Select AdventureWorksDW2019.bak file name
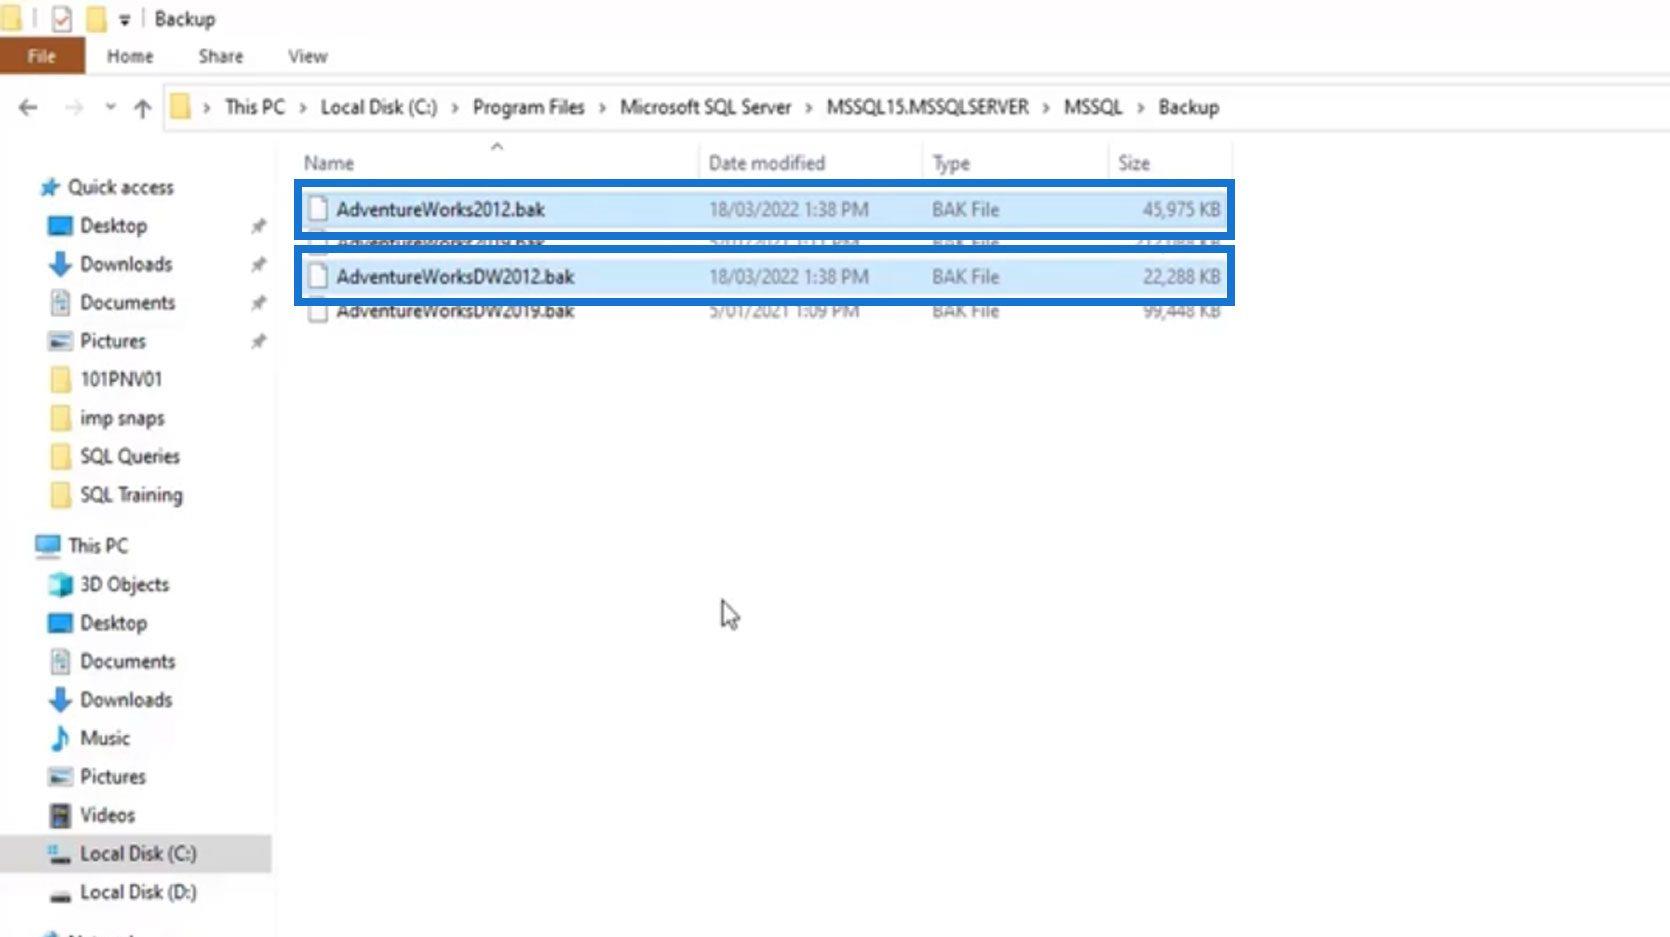Viewport: 1670px width, 937px height. click(x=455, y=311)
